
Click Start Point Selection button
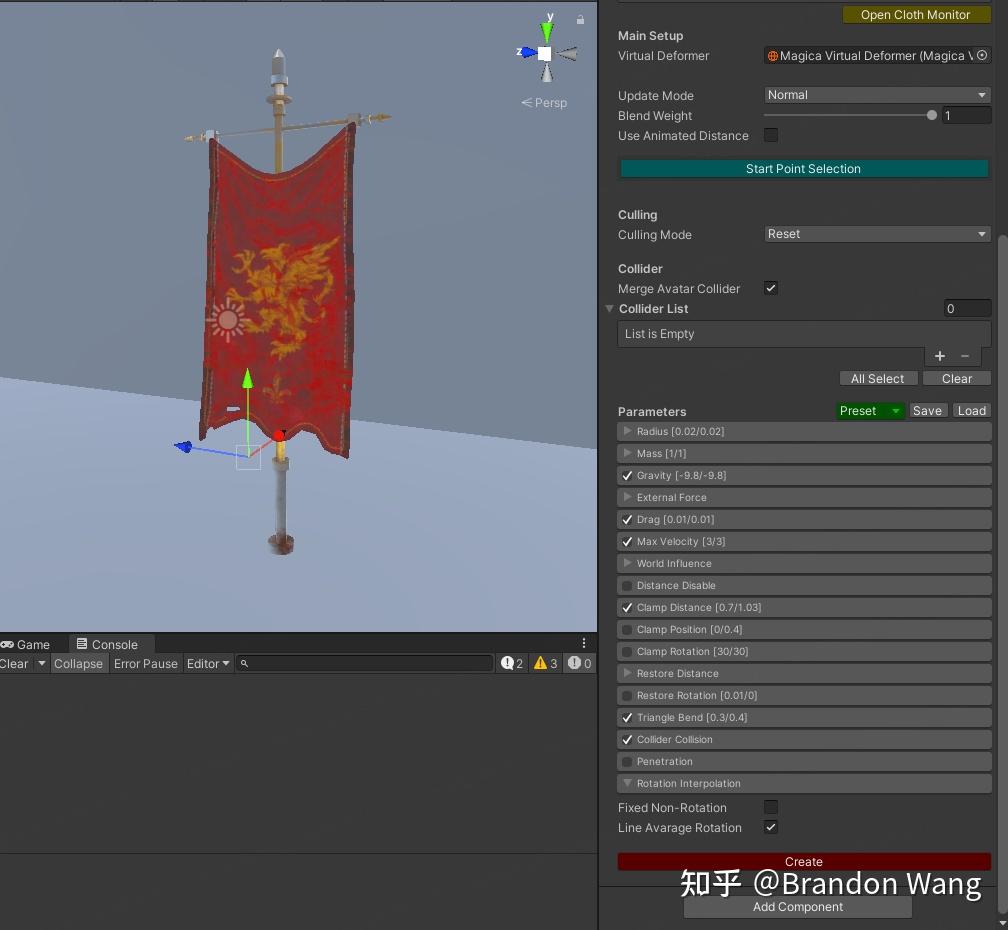[x=804, y=168]
